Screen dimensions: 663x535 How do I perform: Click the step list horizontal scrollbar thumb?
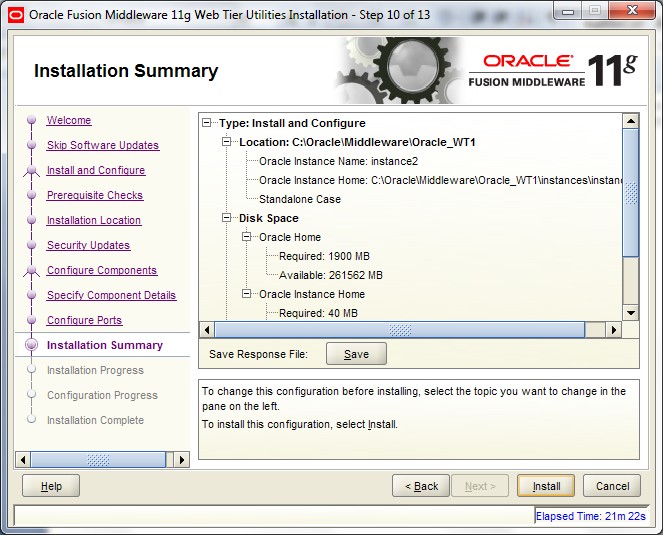pos(98,460)
